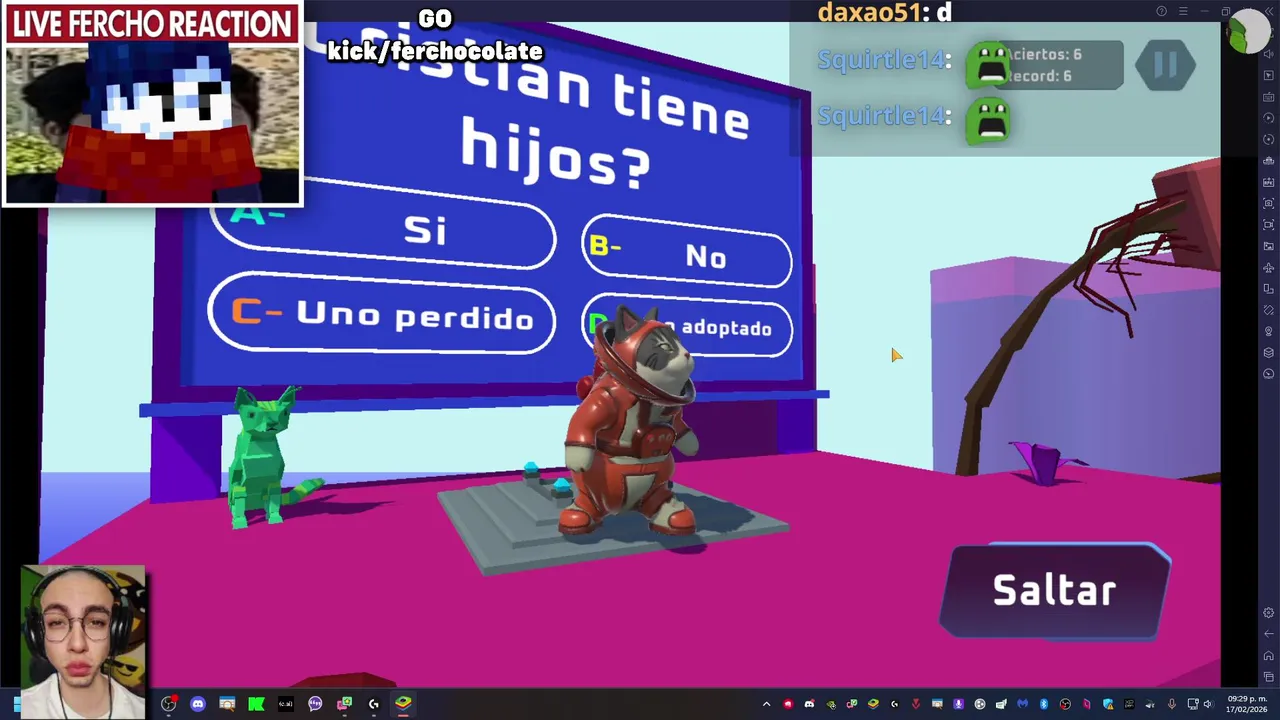
Task: Click the shake device icon in sidebar
Action: point(1269,310)
